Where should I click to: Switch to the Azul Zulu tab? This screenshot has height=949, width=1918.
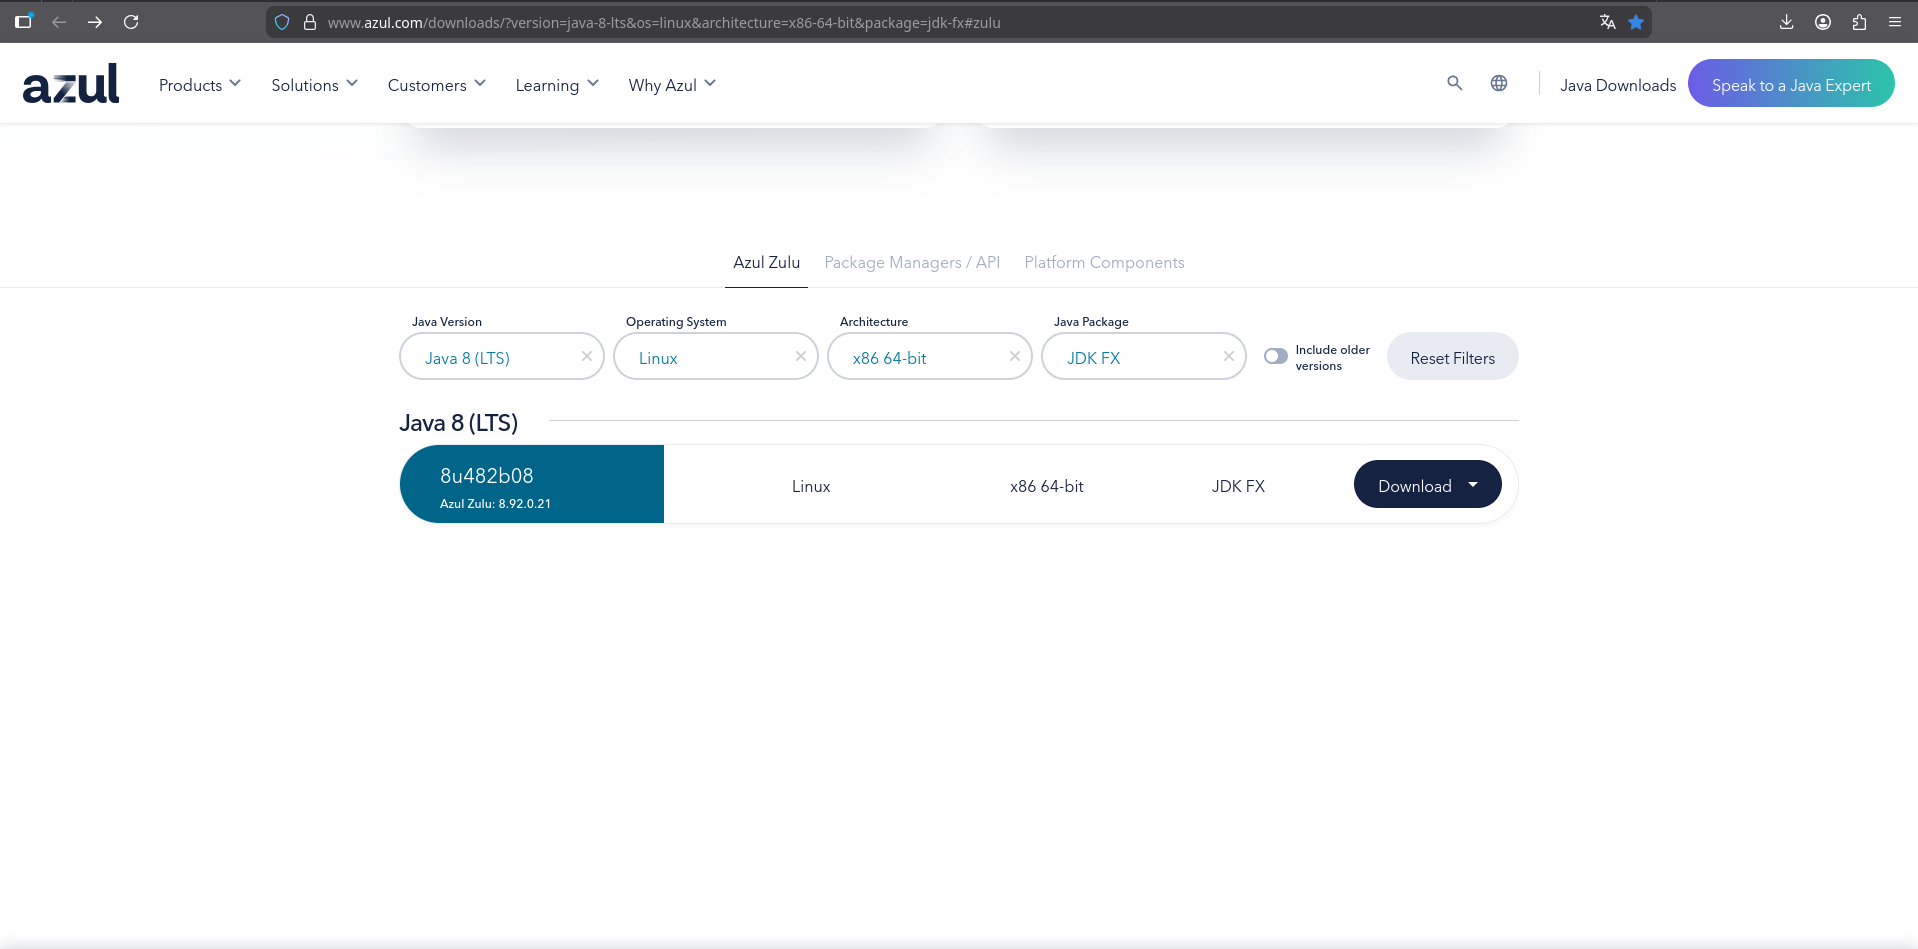point(766,262)
